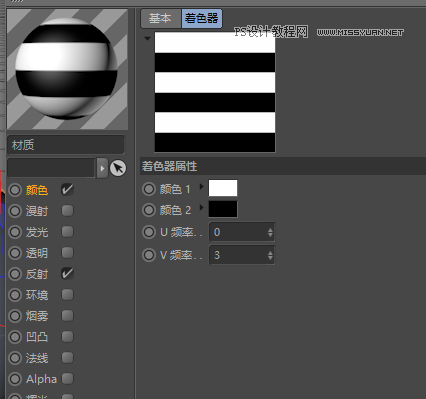The height and width of the screenshot is (399, 426).
Task: Click the animation dot beside 反射
Action: tap(15, 274)
